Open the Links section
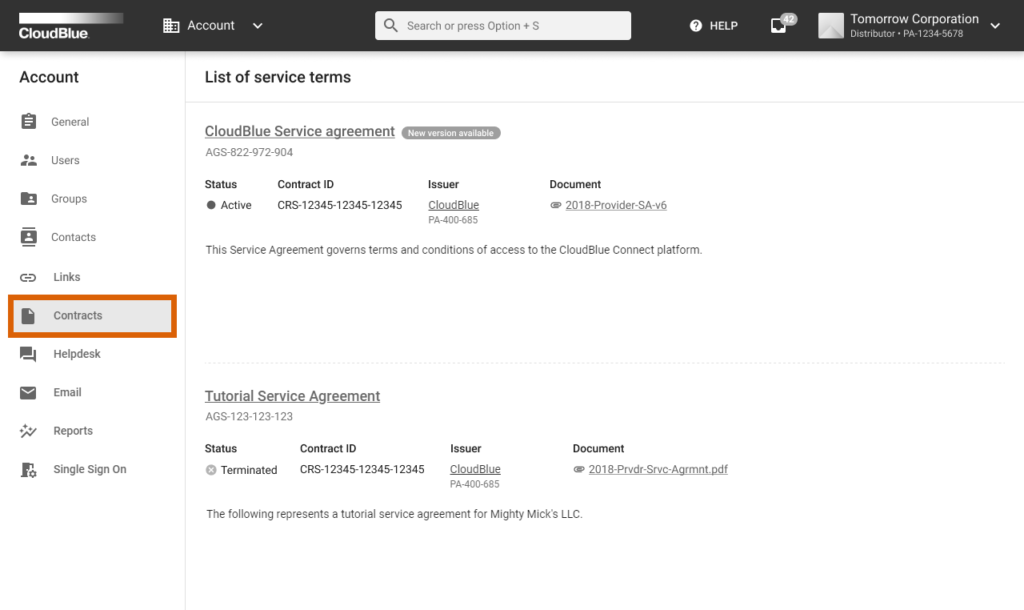 tap(66, 276)
